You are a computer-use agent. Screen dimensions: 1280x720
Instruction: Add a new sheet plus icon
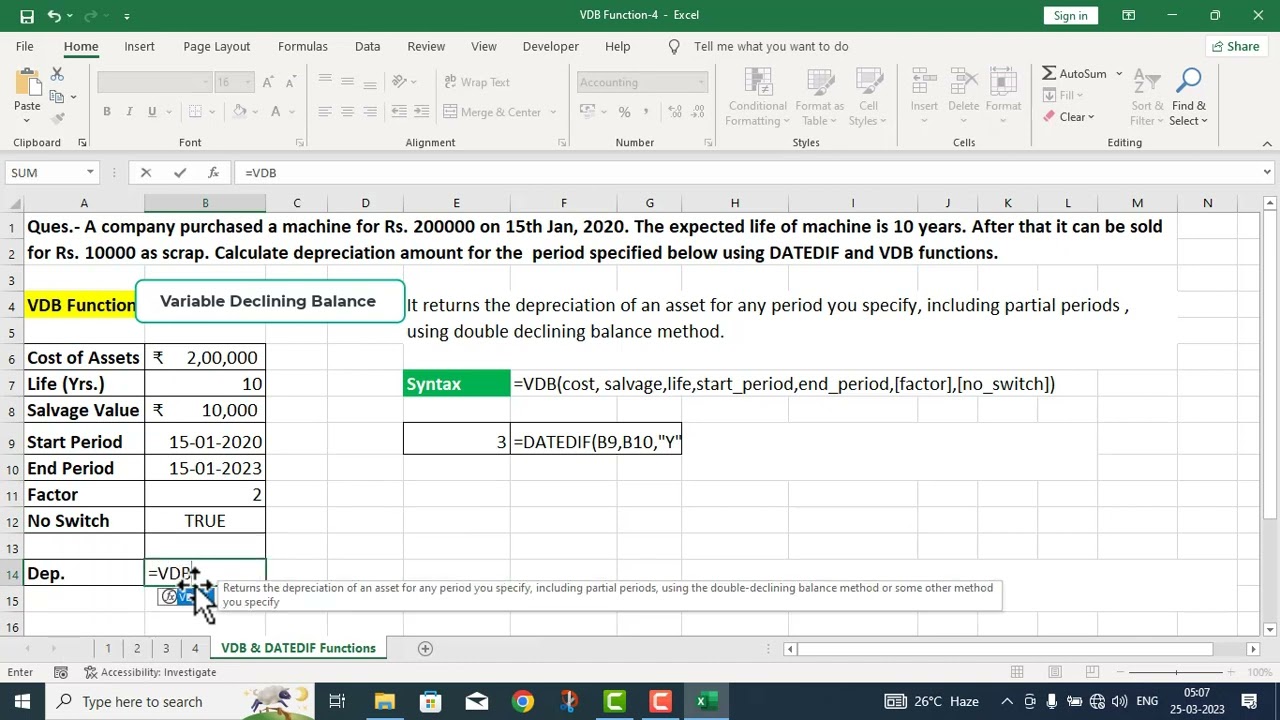(425, 648)
